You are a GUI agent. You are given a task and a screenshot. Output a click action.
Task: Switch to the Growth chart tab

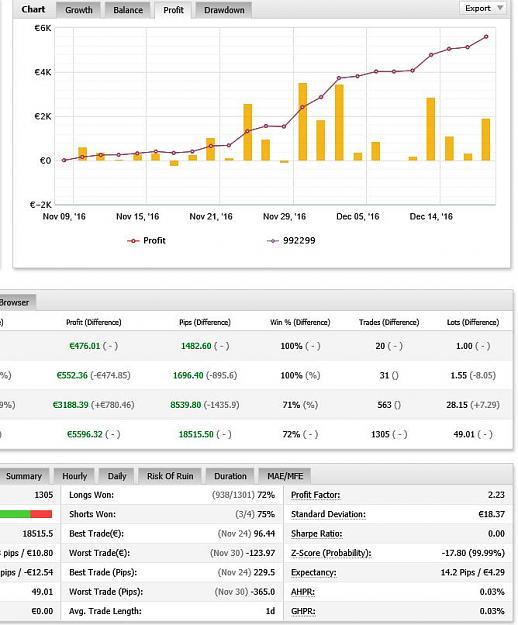(78, 10)
